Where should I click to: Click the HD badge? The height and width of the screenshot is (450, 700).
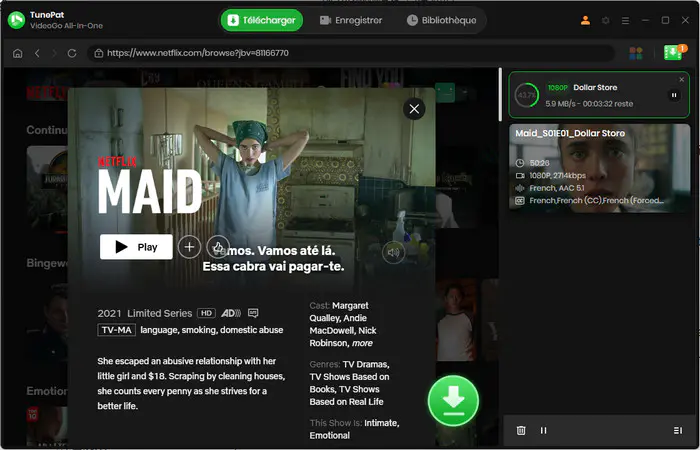click(206, 313)
